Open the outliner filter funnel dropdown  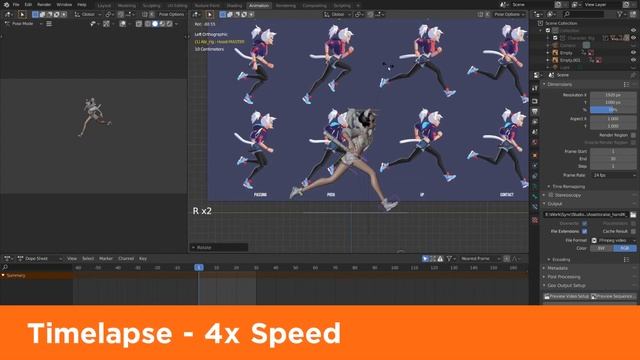(622, 14)
